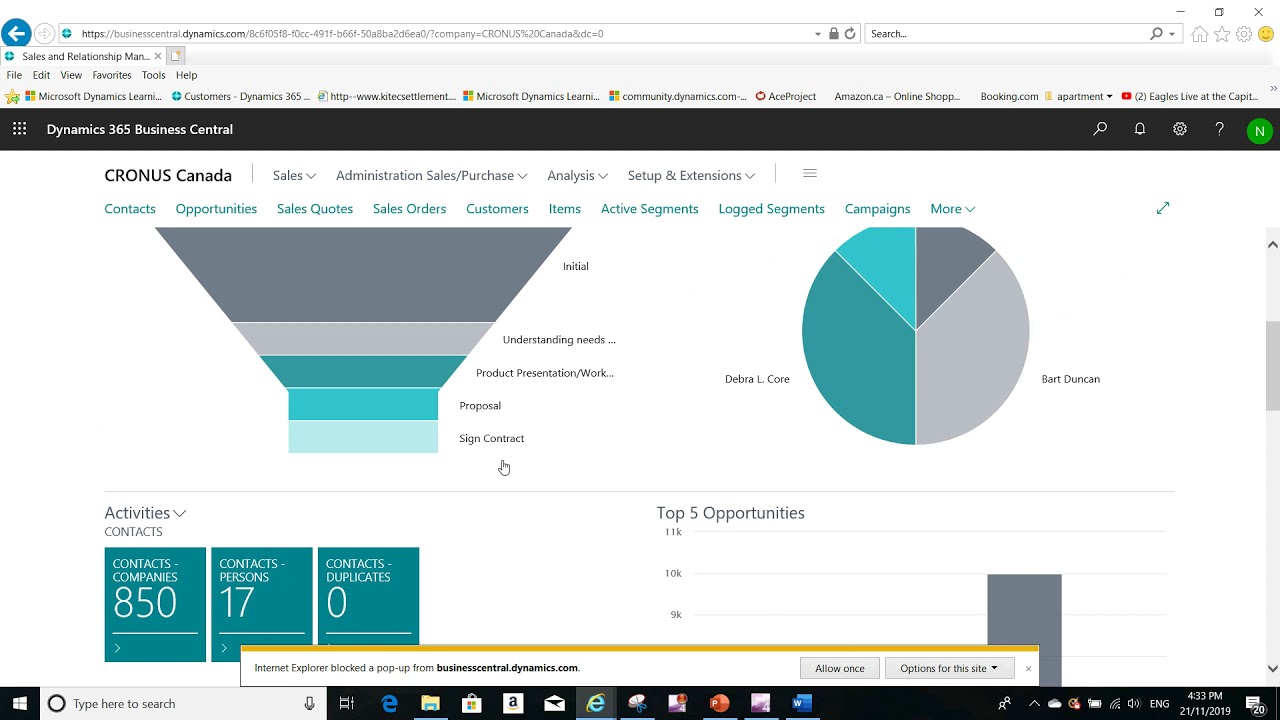Open the Contacts - Companies 850 tile

tap(155, 604)
